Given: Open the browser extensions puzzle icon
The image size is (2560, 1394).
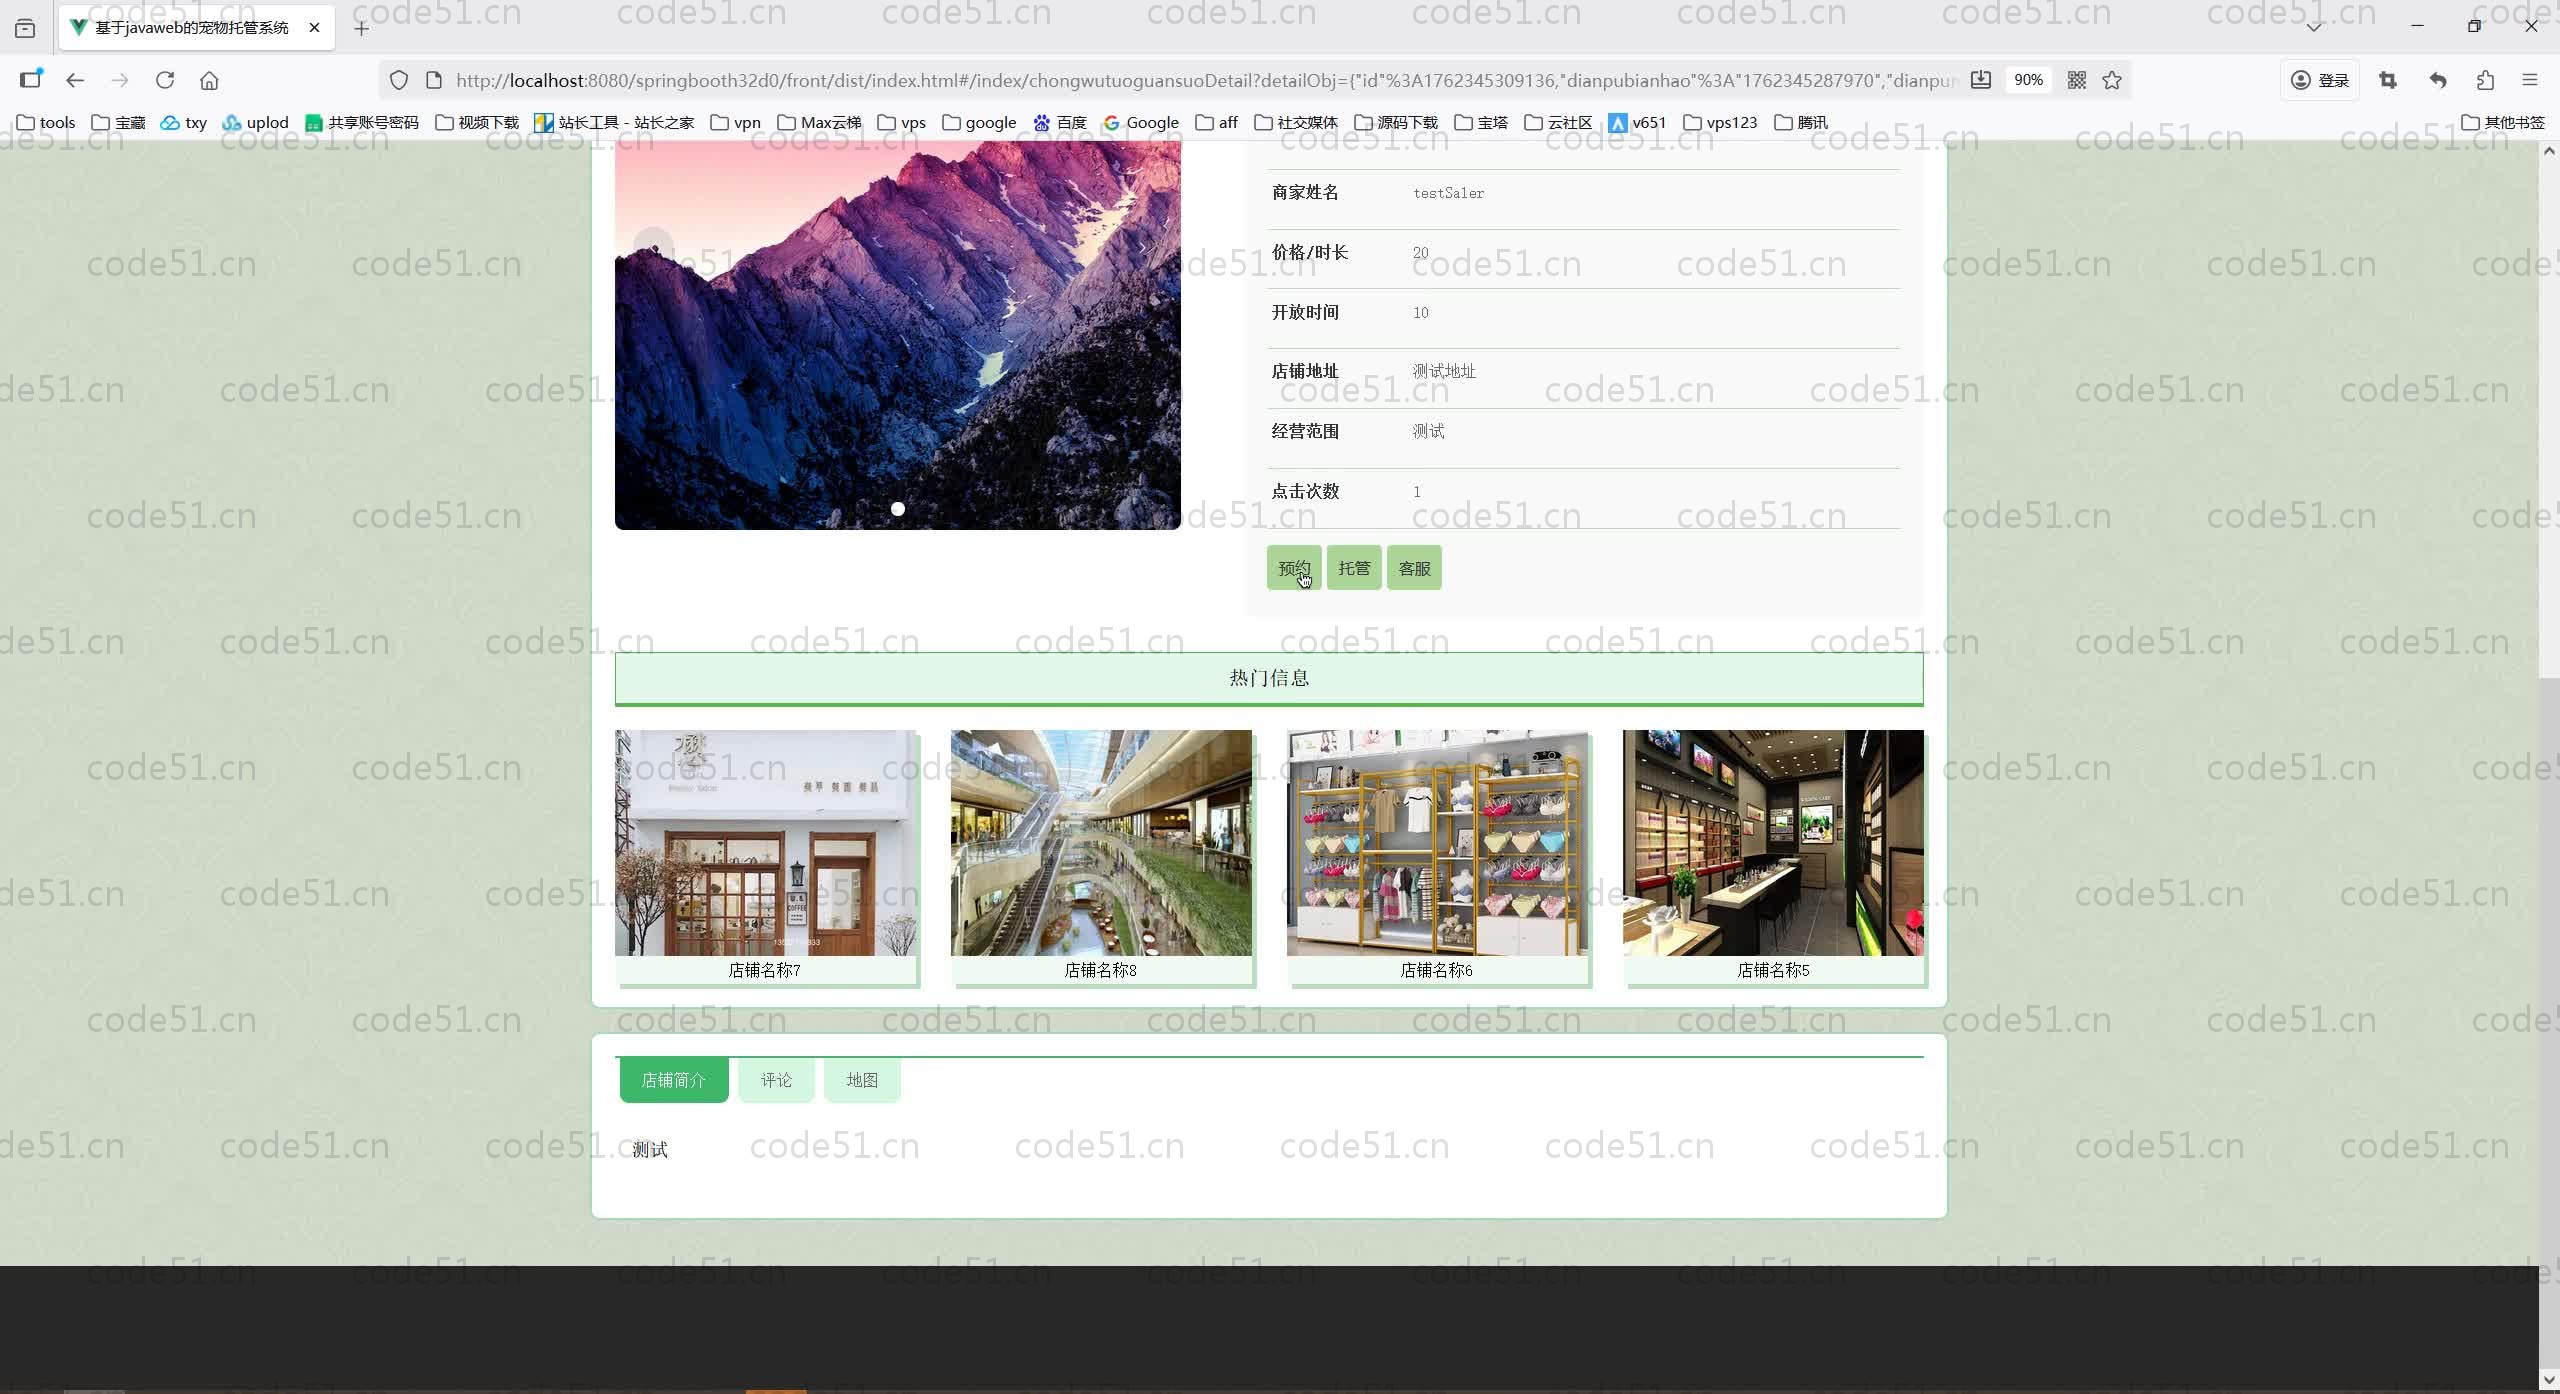Looking at the screenshot, I should point(2485,80).
